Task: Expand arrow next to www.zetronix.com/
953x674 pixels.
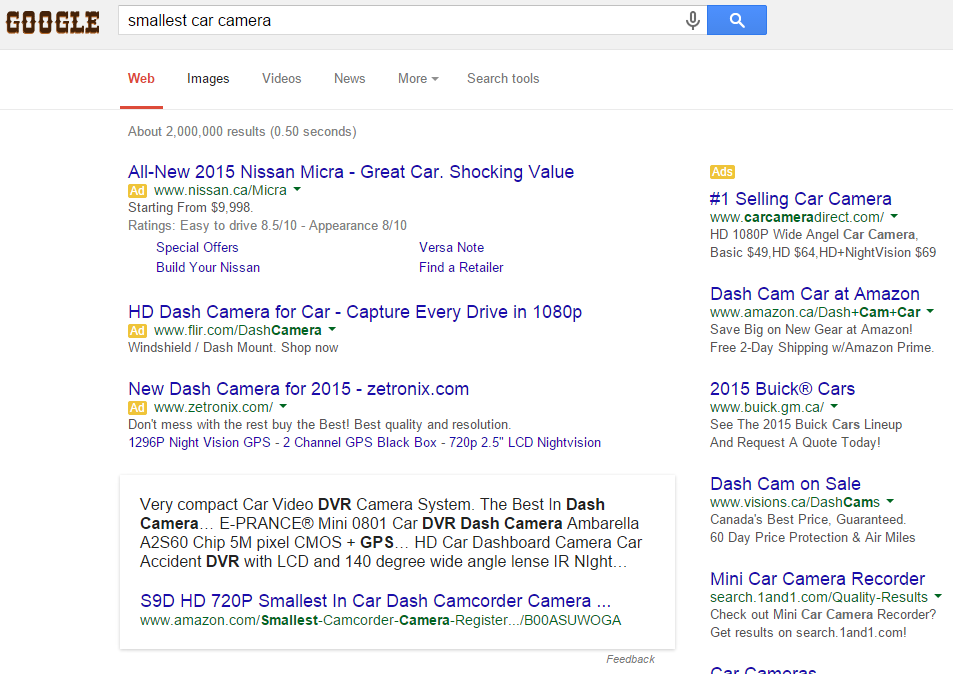Action: point(283,407)
